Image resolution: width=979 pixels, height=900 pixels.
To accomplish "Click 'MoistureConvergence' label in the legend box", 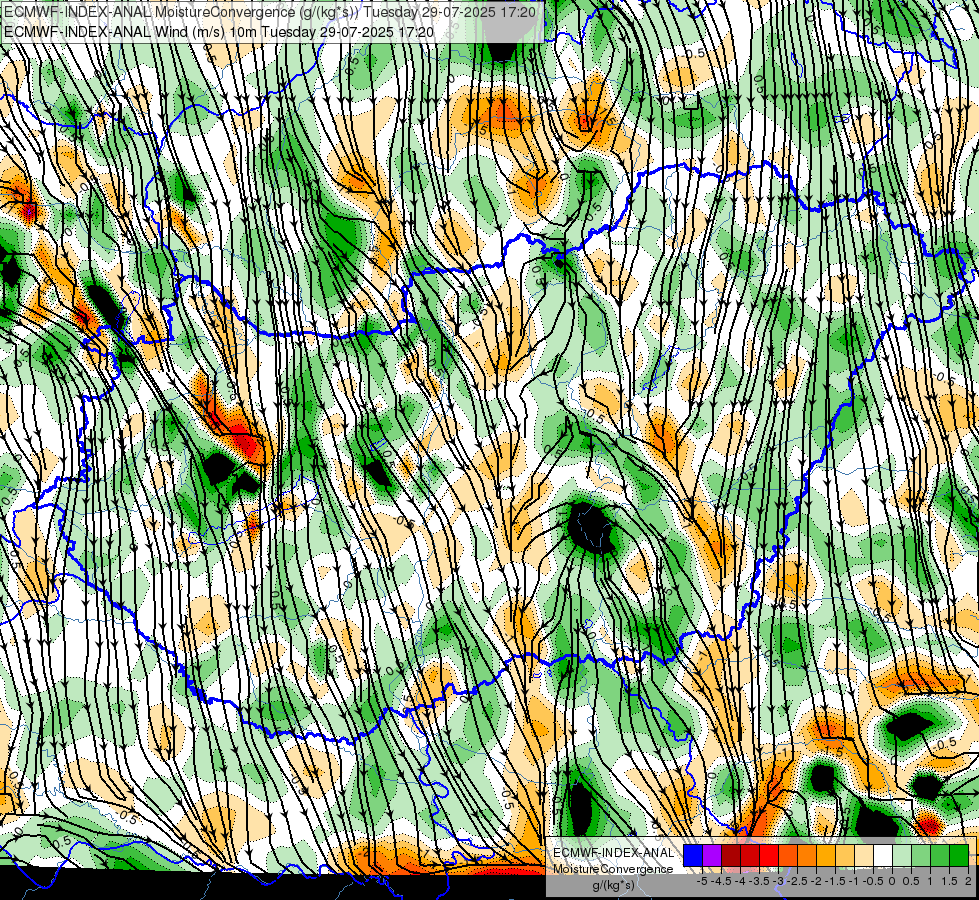I will (x=613, y=869).
